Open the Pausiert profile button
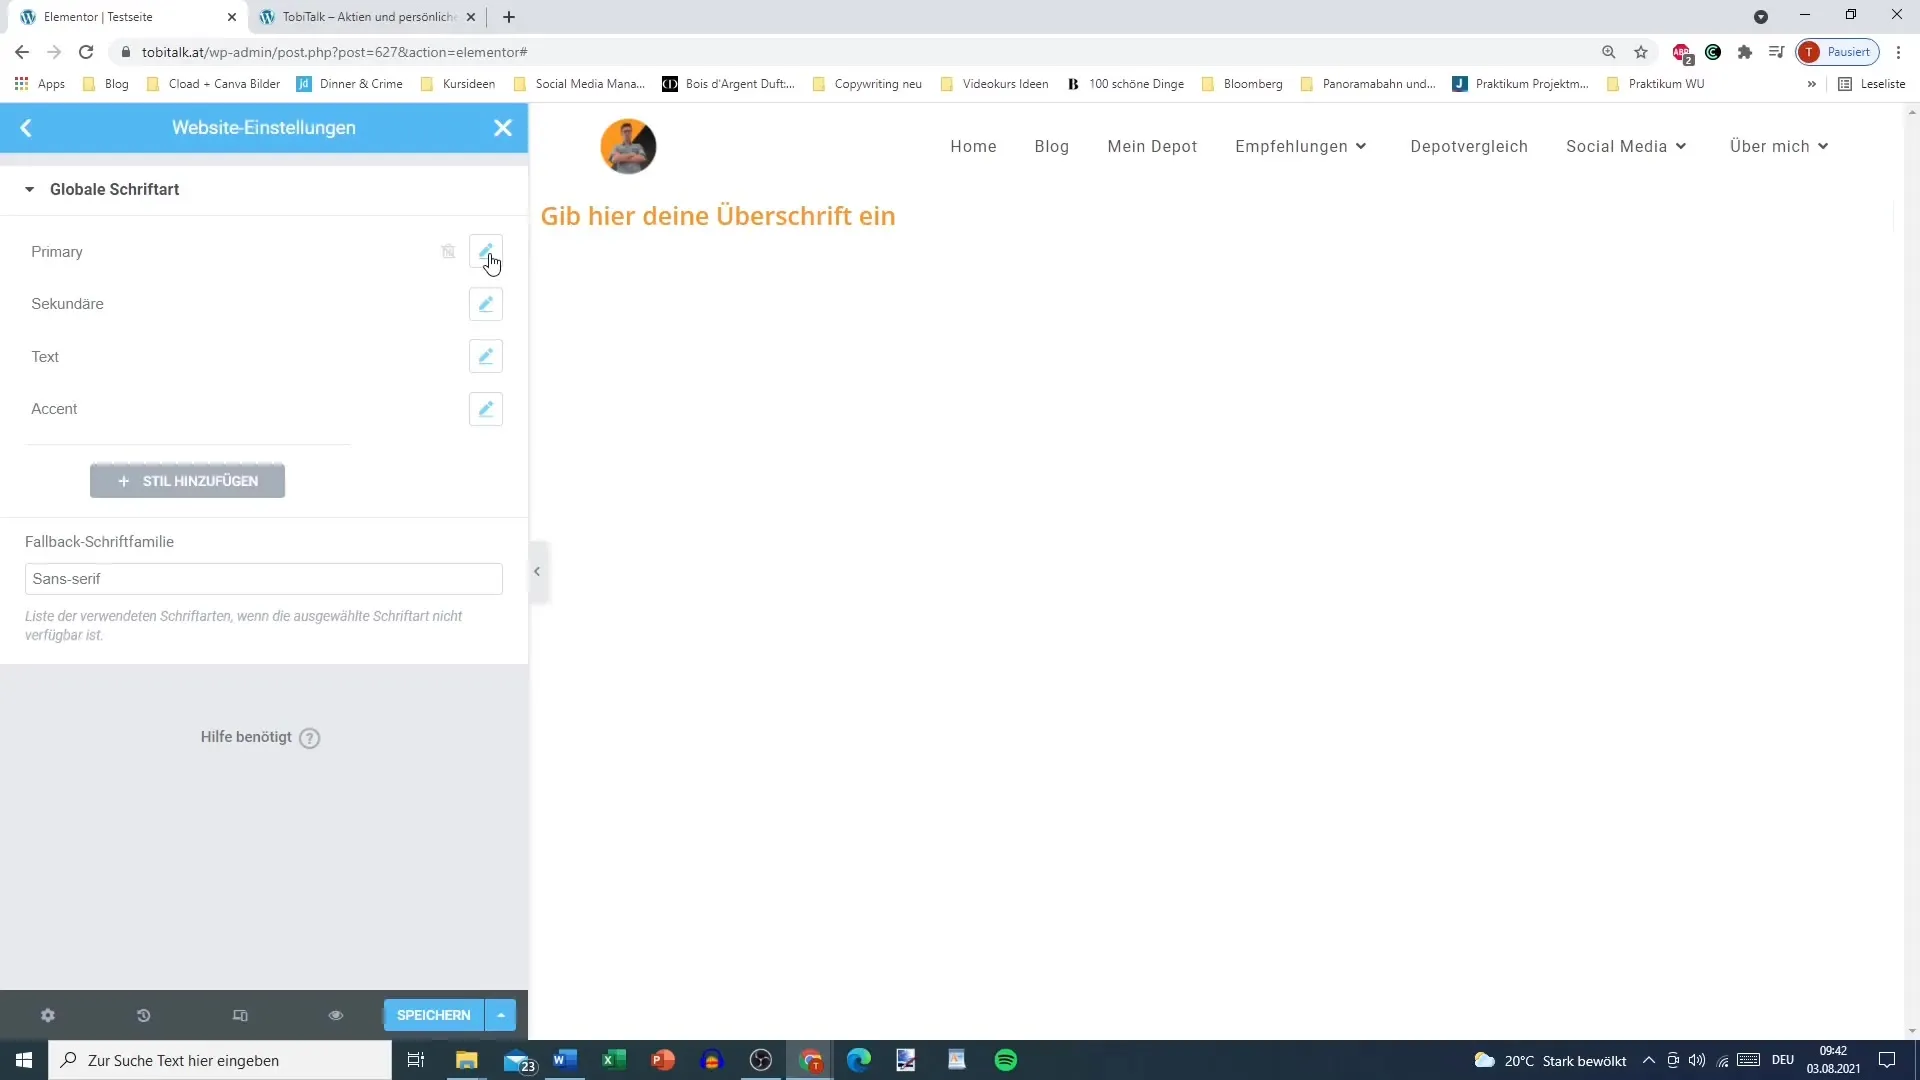 pyautogui.click(x=1838, y=52)
